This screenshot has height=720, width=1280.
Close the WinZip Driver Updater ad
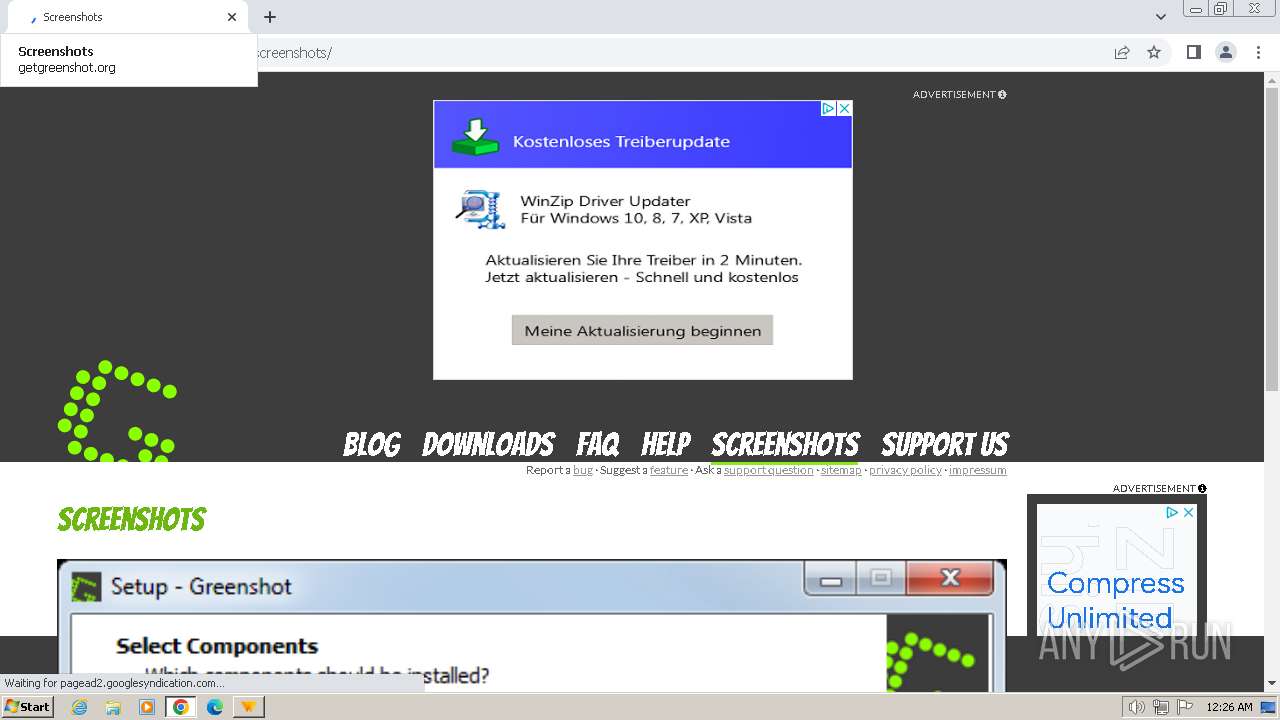844,108
